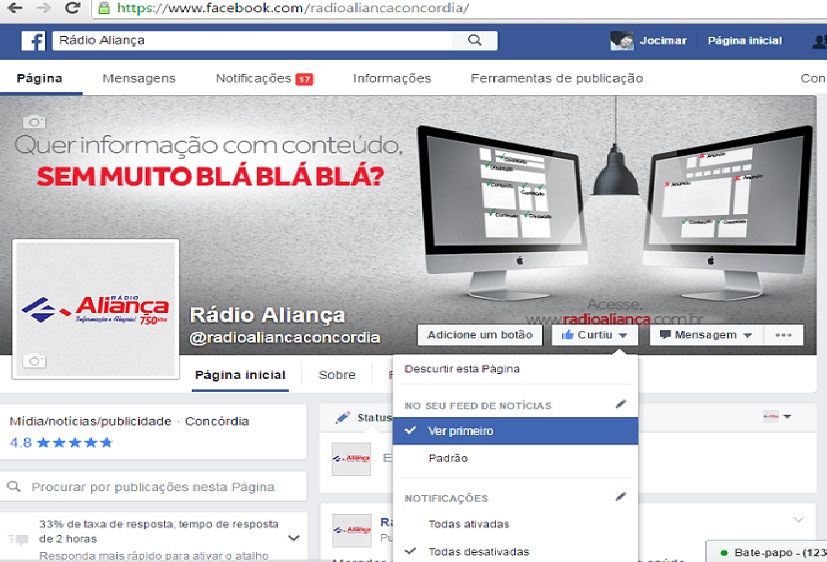Image resolution: width=827 pixels, height=562 pixels.
Task: Click the Rádio Aliança page title
Action: point(267,315)
